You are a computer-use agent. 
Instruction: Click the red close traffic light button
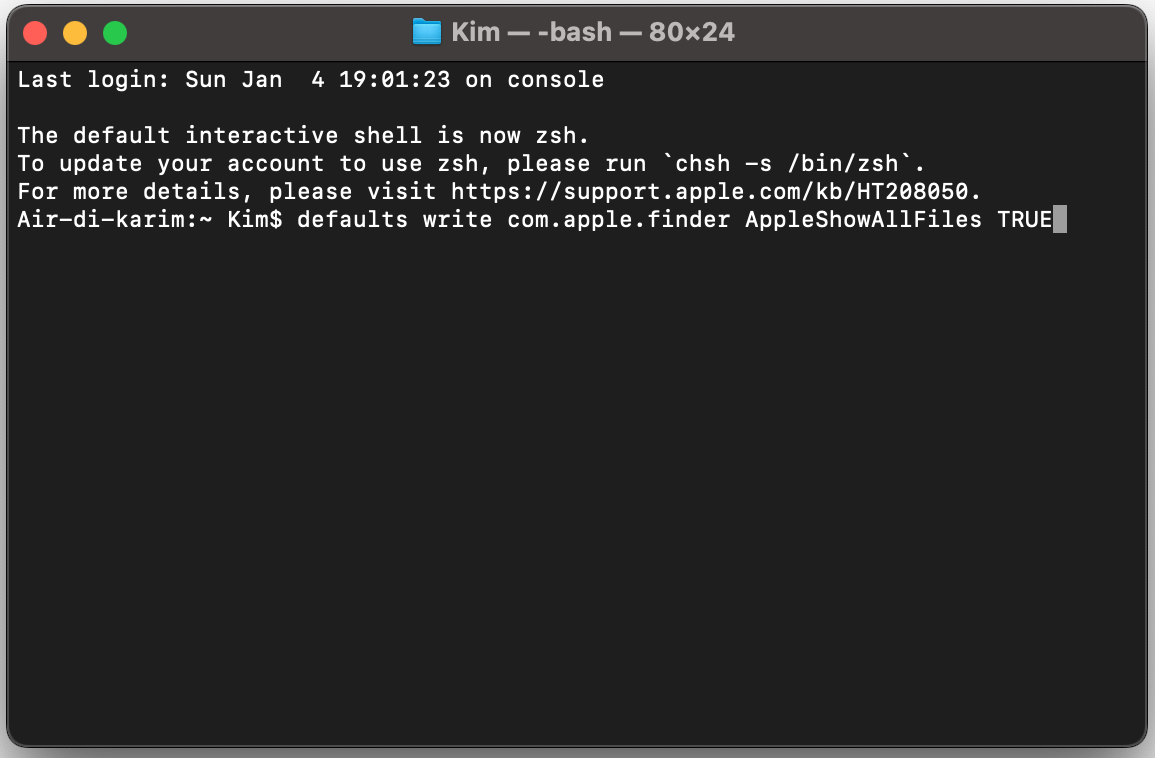tap(35, 32)
